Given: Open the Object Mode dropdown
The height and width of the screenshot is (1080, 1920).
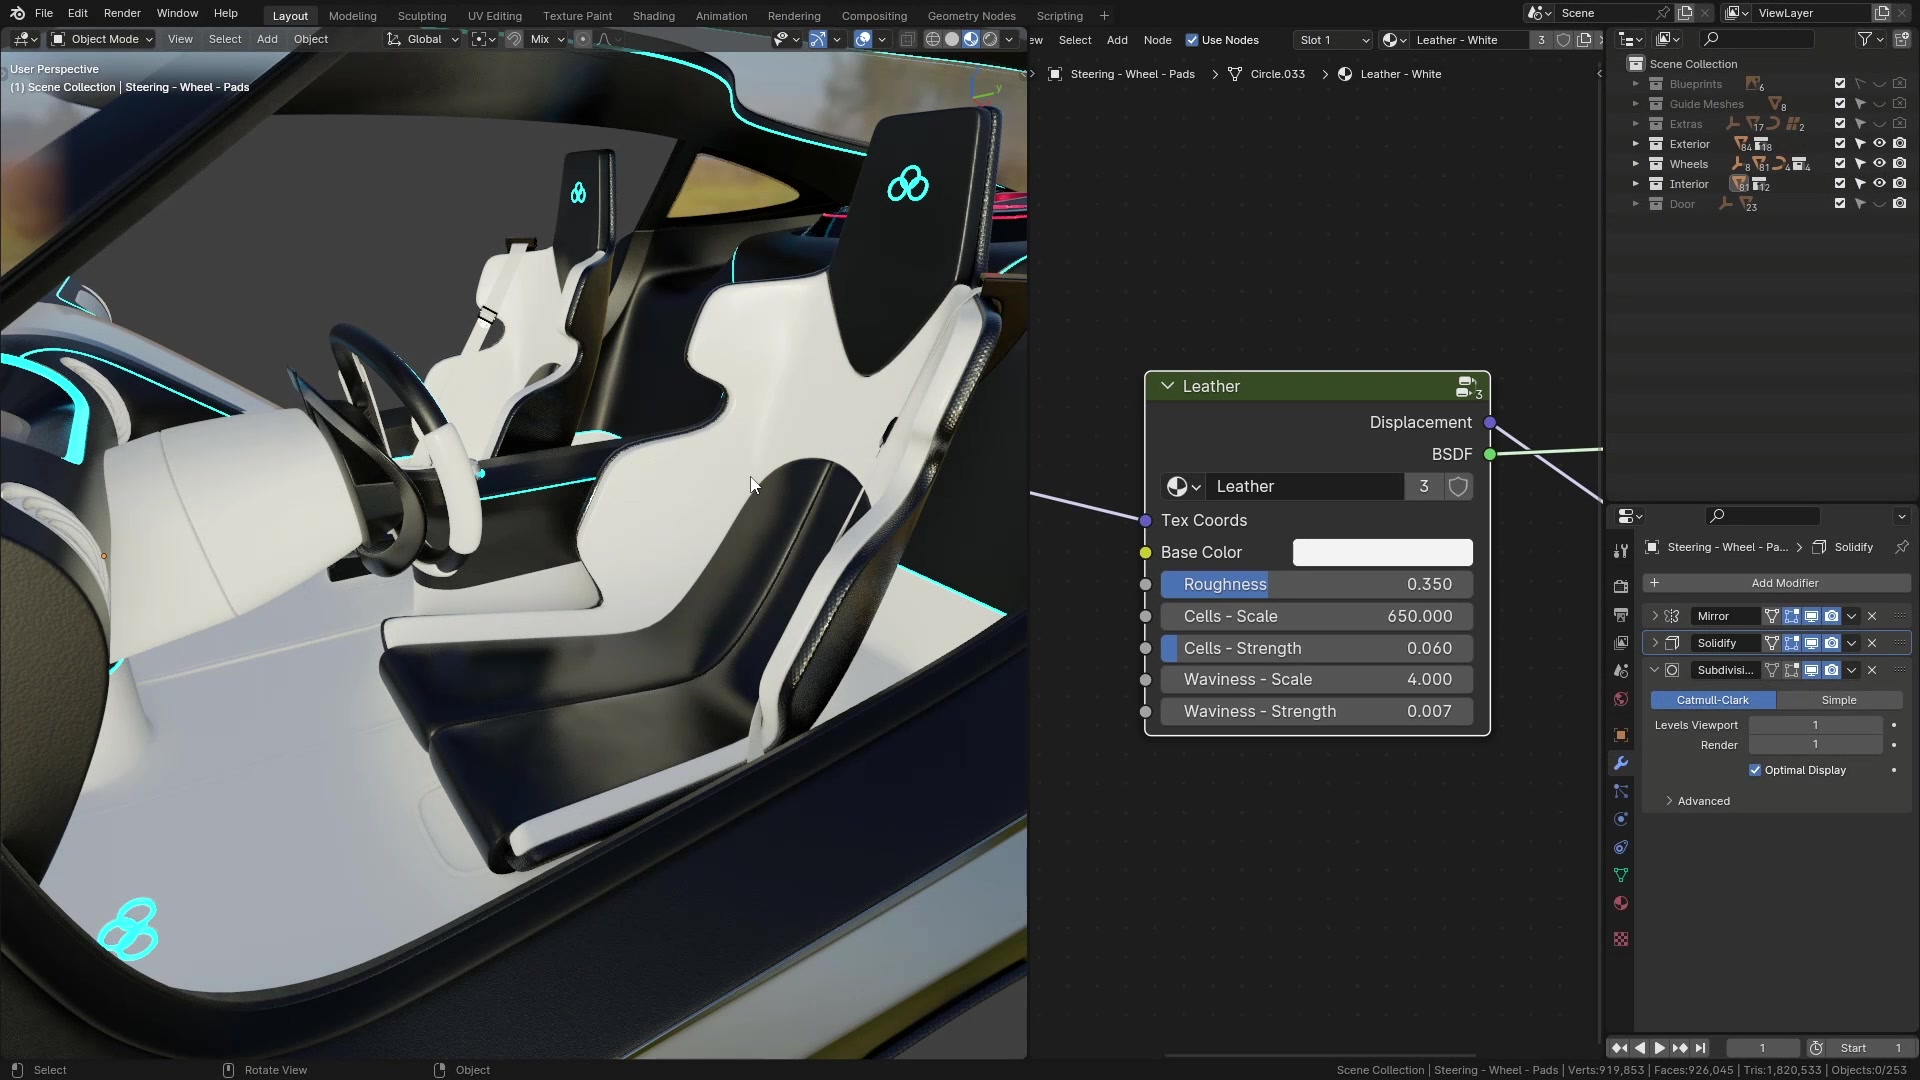Looking at the screenshot, I should tap(102, 39).
